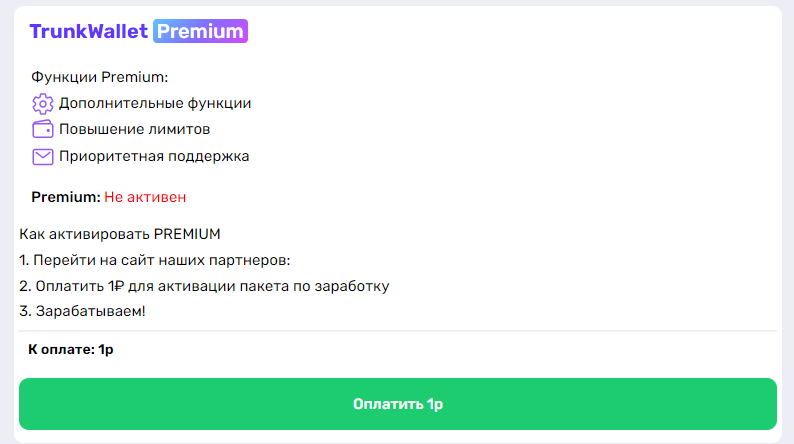
Task: Click the red "Не активен" status text
Action: 145,197
